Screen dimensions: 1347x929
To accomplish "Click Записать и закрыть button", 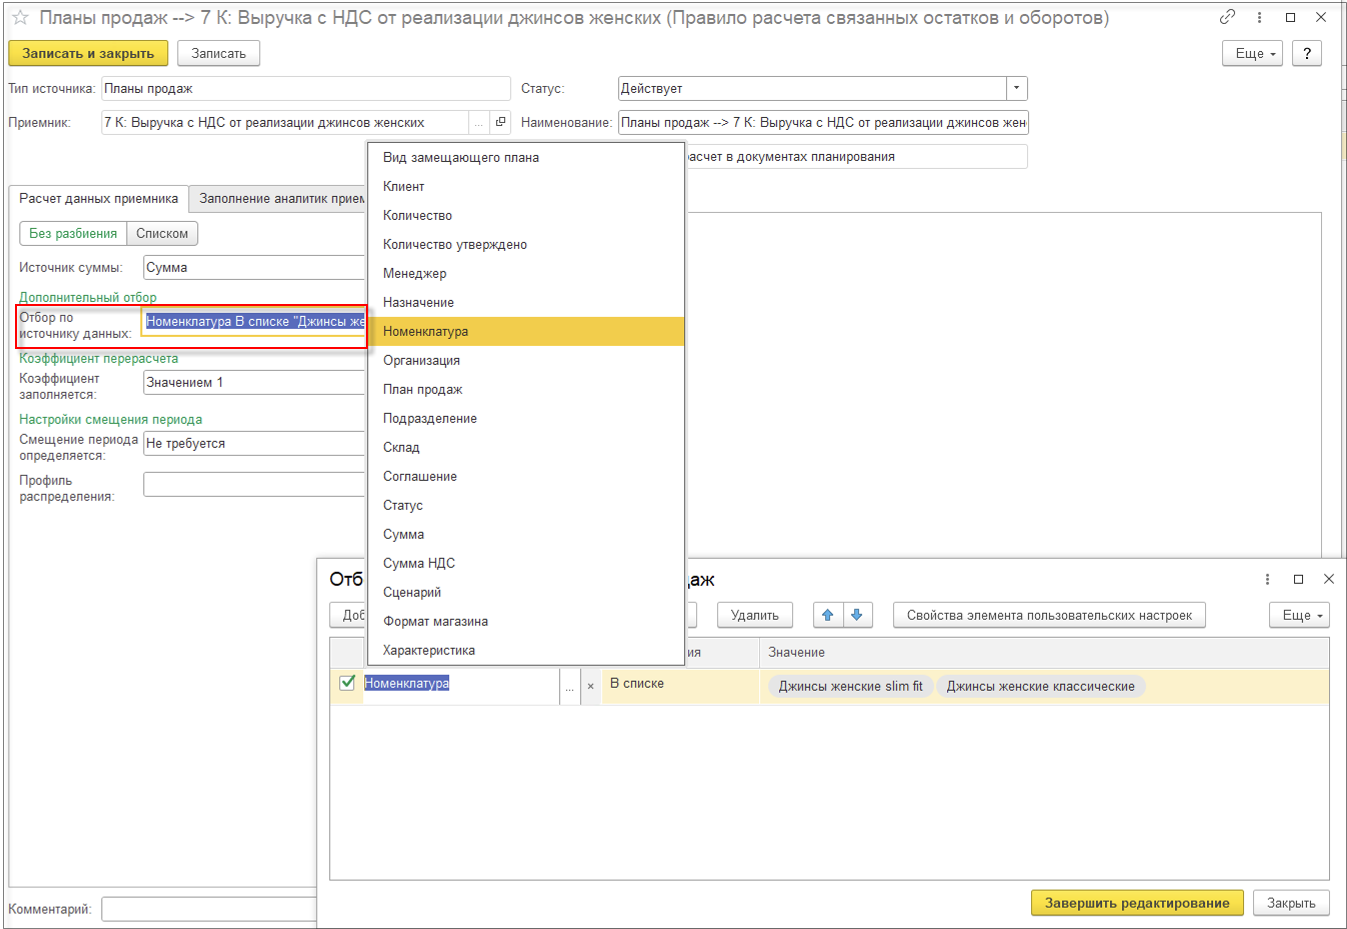I will click(88, 54).
